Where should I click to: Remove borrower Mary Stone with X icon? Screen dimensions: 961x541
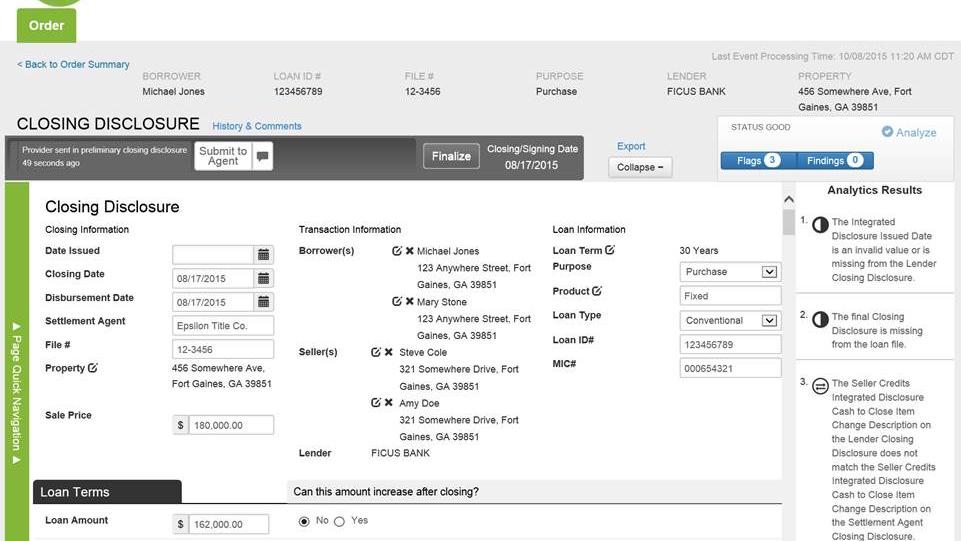tap(410, 301)
